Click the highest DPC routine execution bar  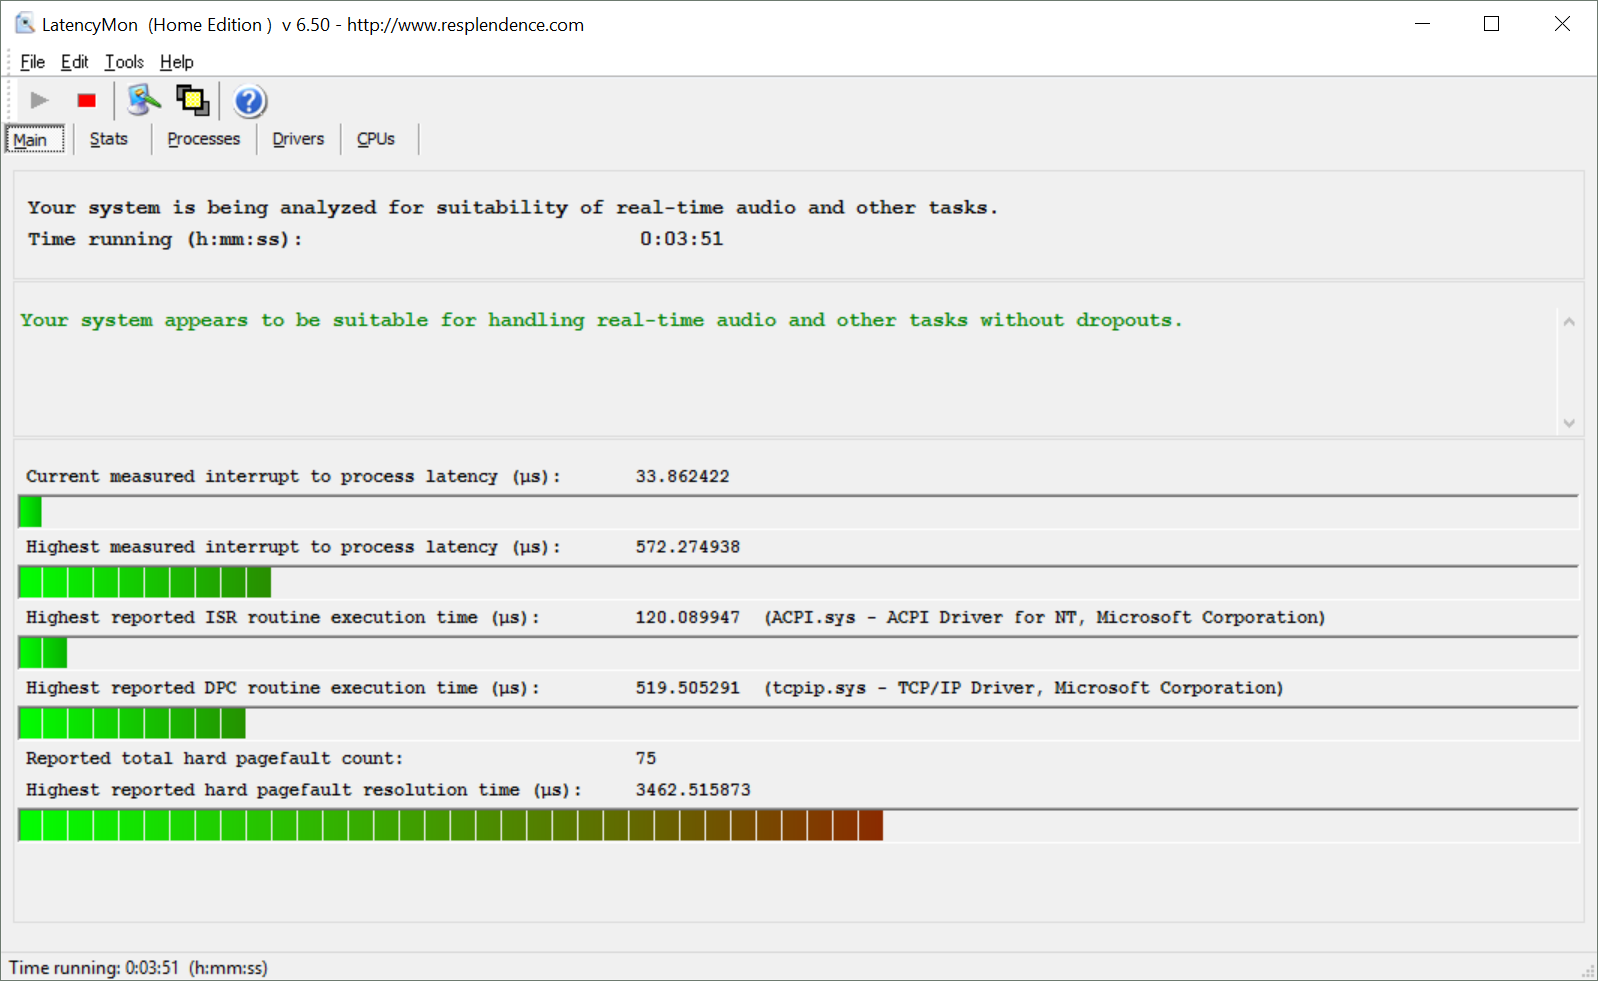pyautogui.click(x=798, y=723)
